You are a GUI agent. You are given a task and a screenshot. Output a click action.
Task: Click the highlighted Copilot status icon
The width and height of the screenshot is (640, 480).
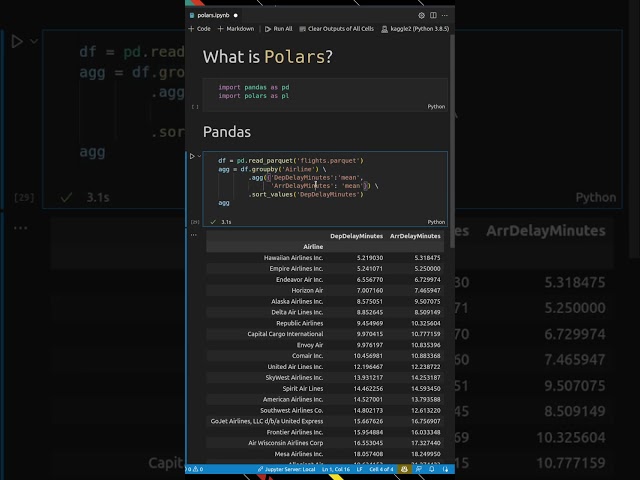tap(404, 469)
